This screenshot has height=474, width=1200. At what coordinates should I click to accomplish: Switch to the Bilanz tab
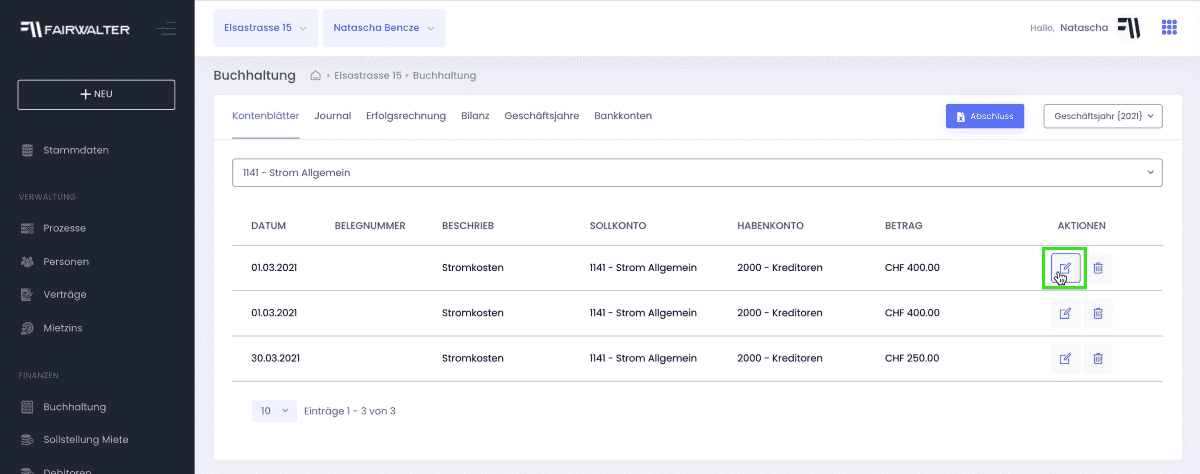[x=475, y=116]
